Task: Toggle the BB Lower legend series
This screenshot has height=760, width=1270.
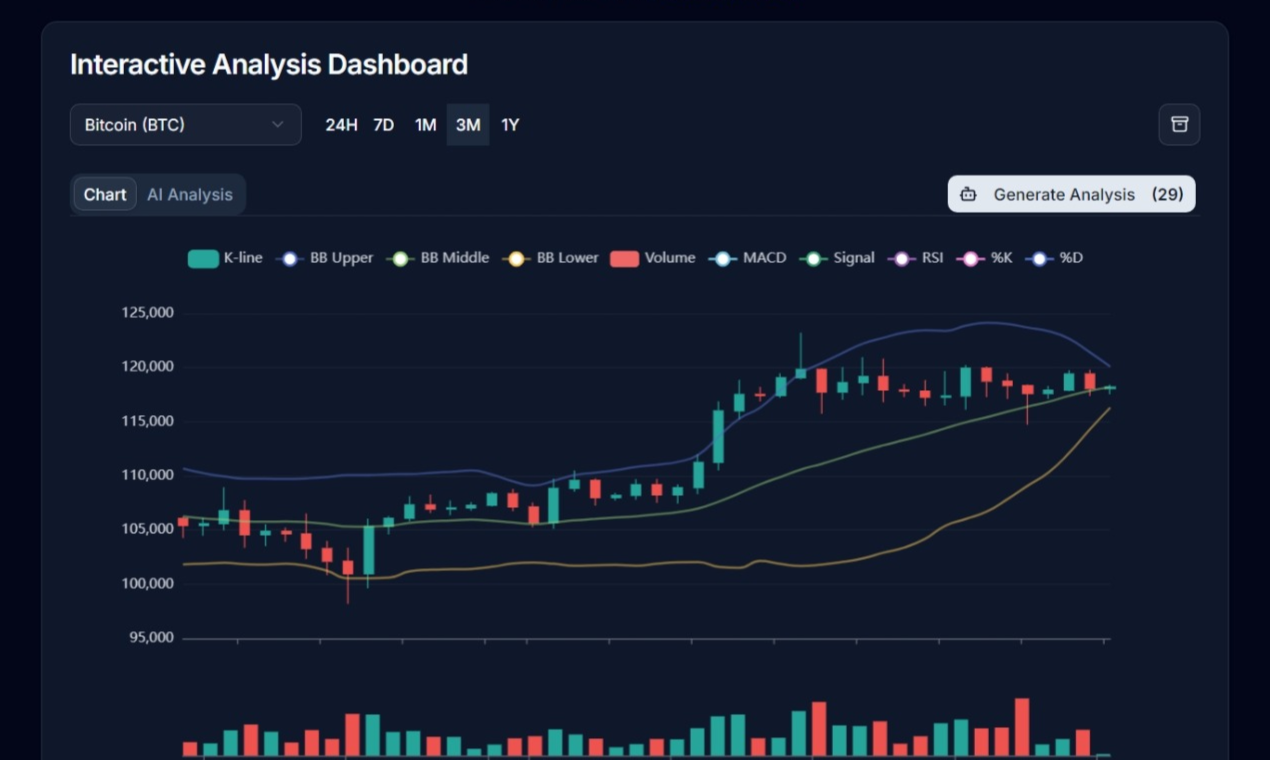Action: pos(550,258)
